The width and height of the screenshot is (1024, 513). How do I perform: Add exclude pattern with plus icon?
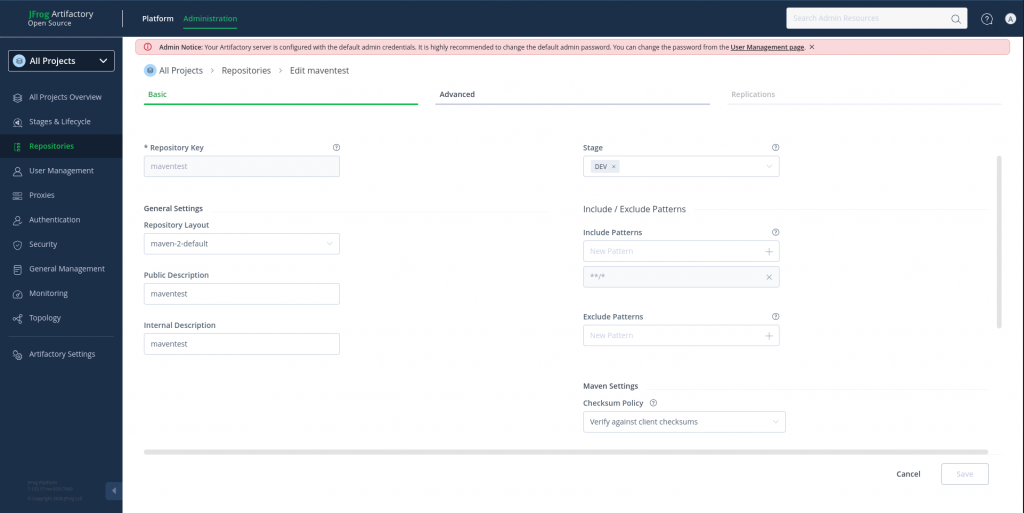(768, 336)
